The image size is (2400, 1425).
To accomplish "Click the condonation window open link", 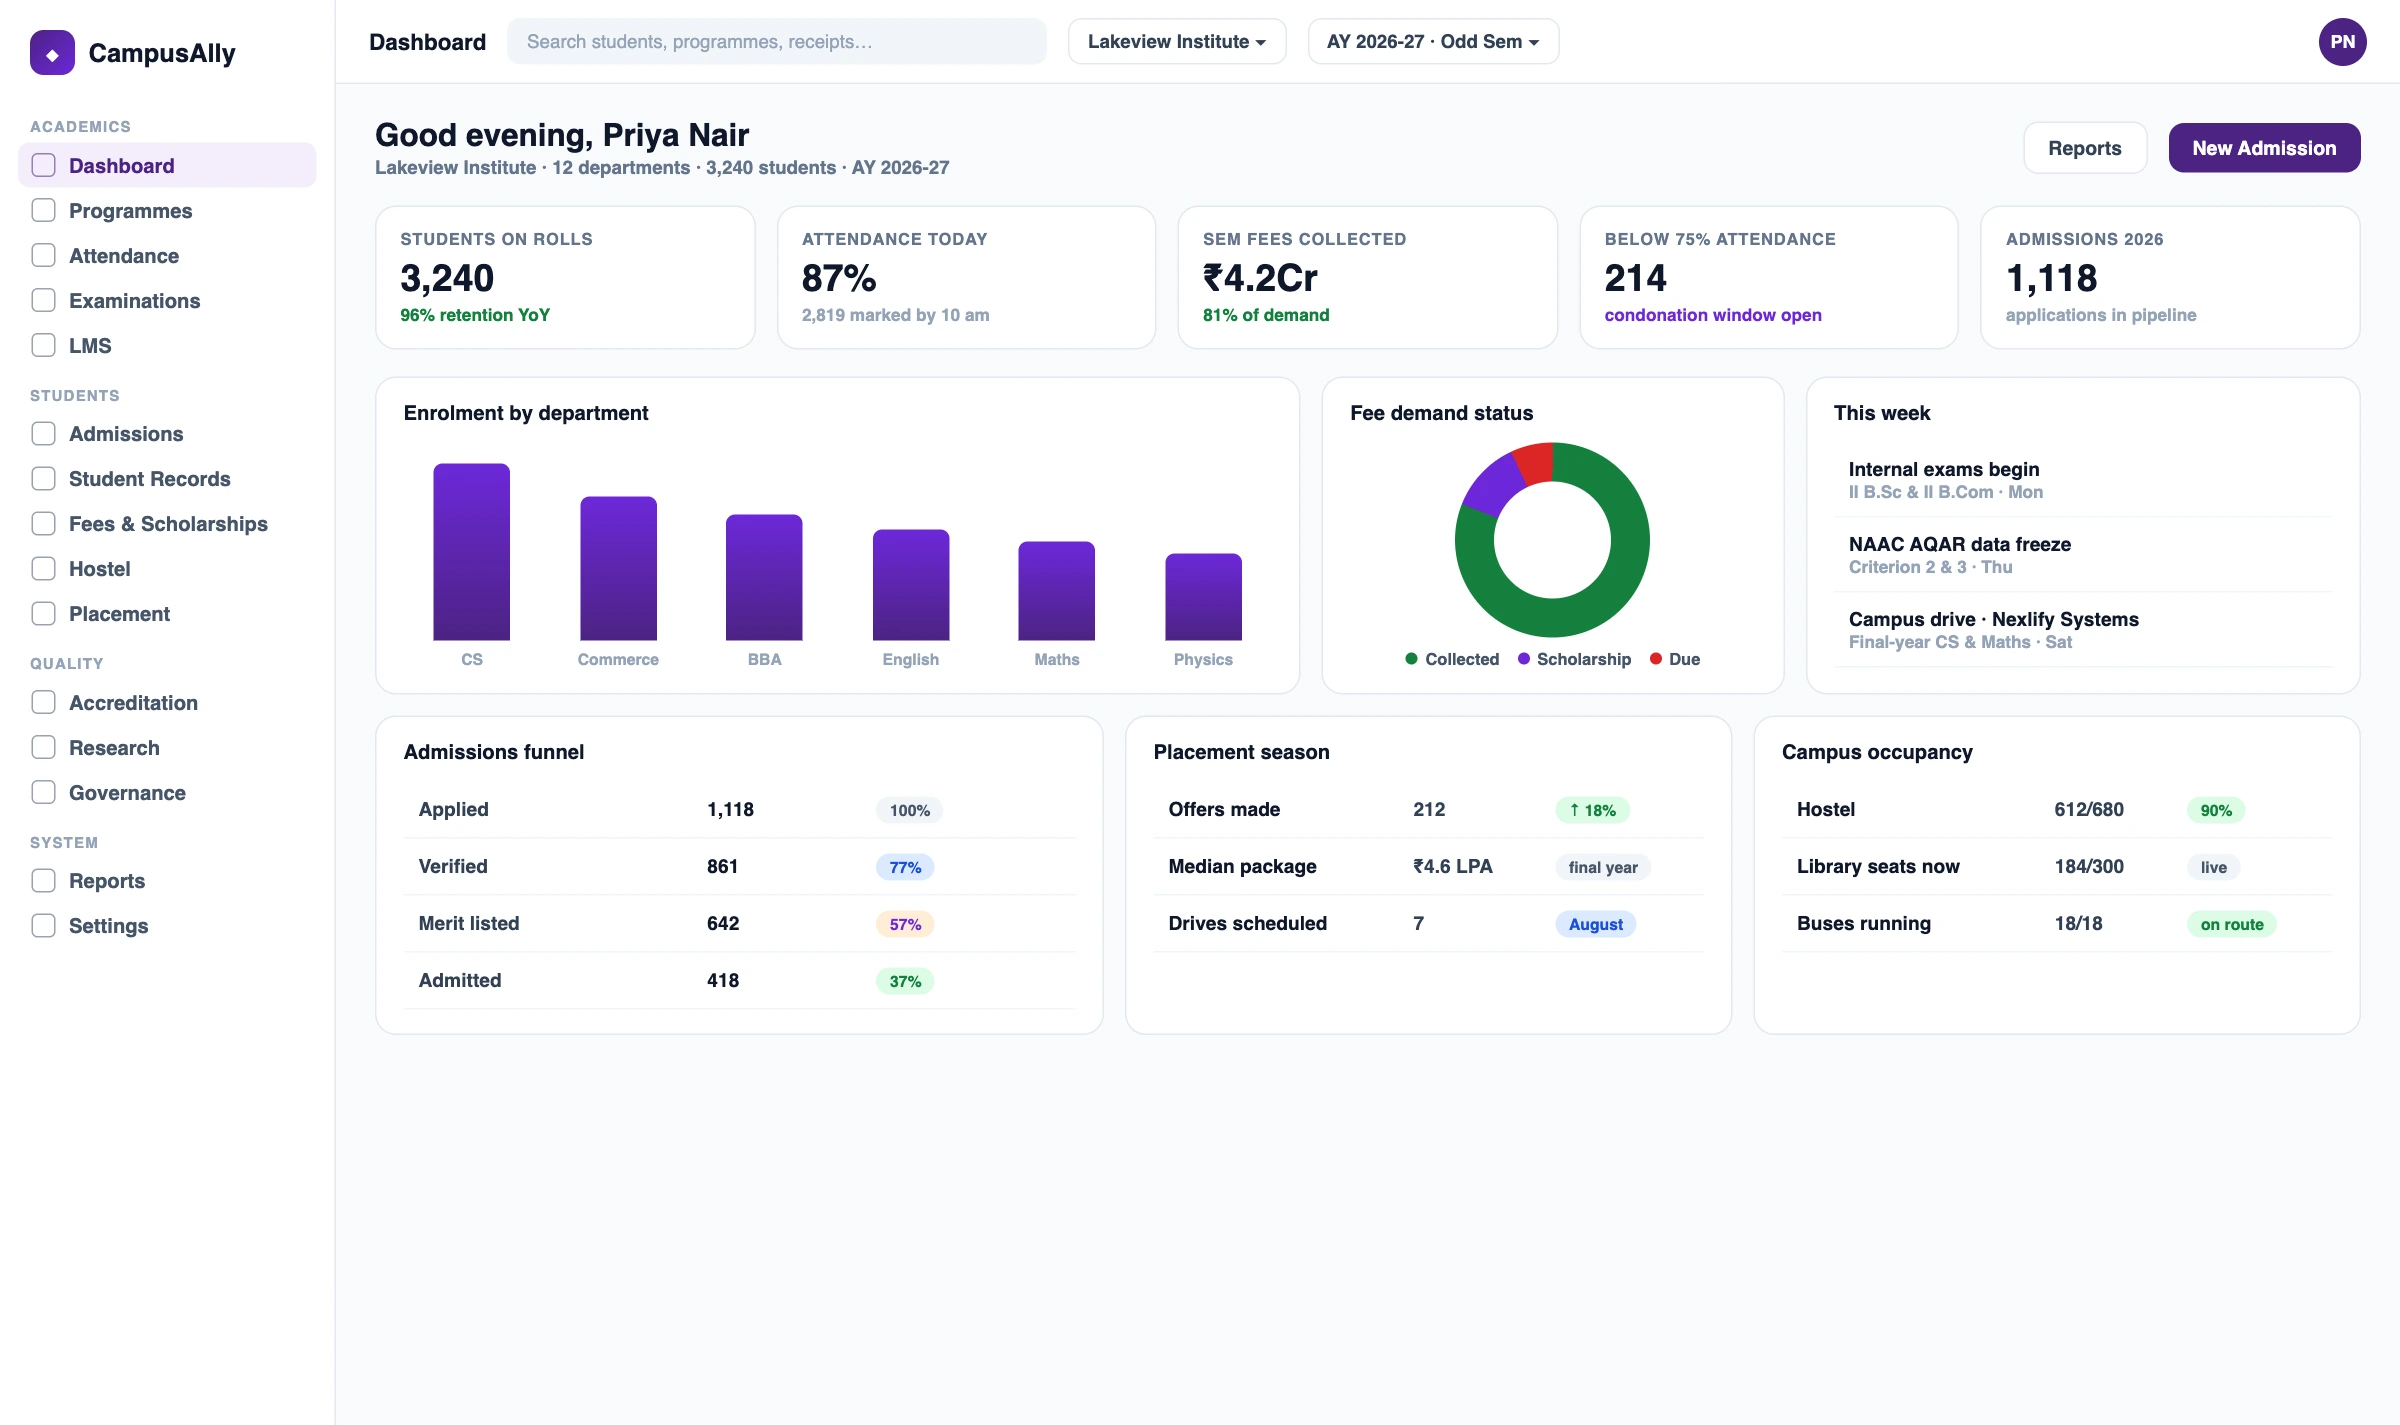I will (x=1712, y=315).
